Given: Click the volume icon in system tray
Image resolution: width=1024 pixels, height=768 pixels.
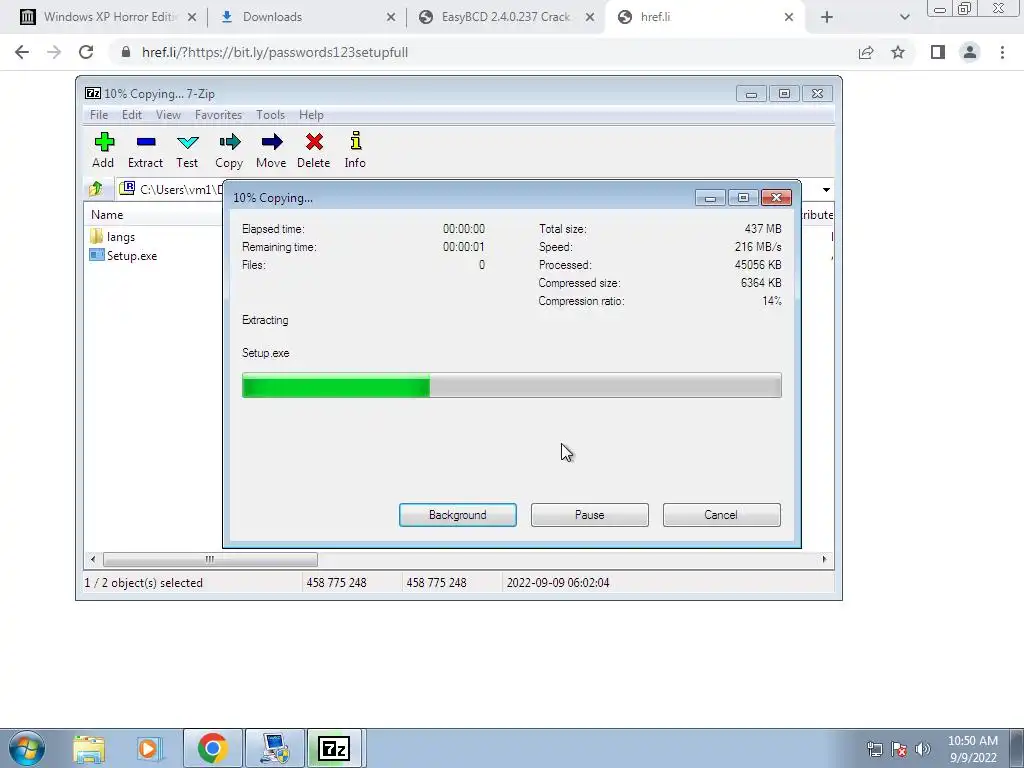Looking at the screenshot, I should coord(923,749).
